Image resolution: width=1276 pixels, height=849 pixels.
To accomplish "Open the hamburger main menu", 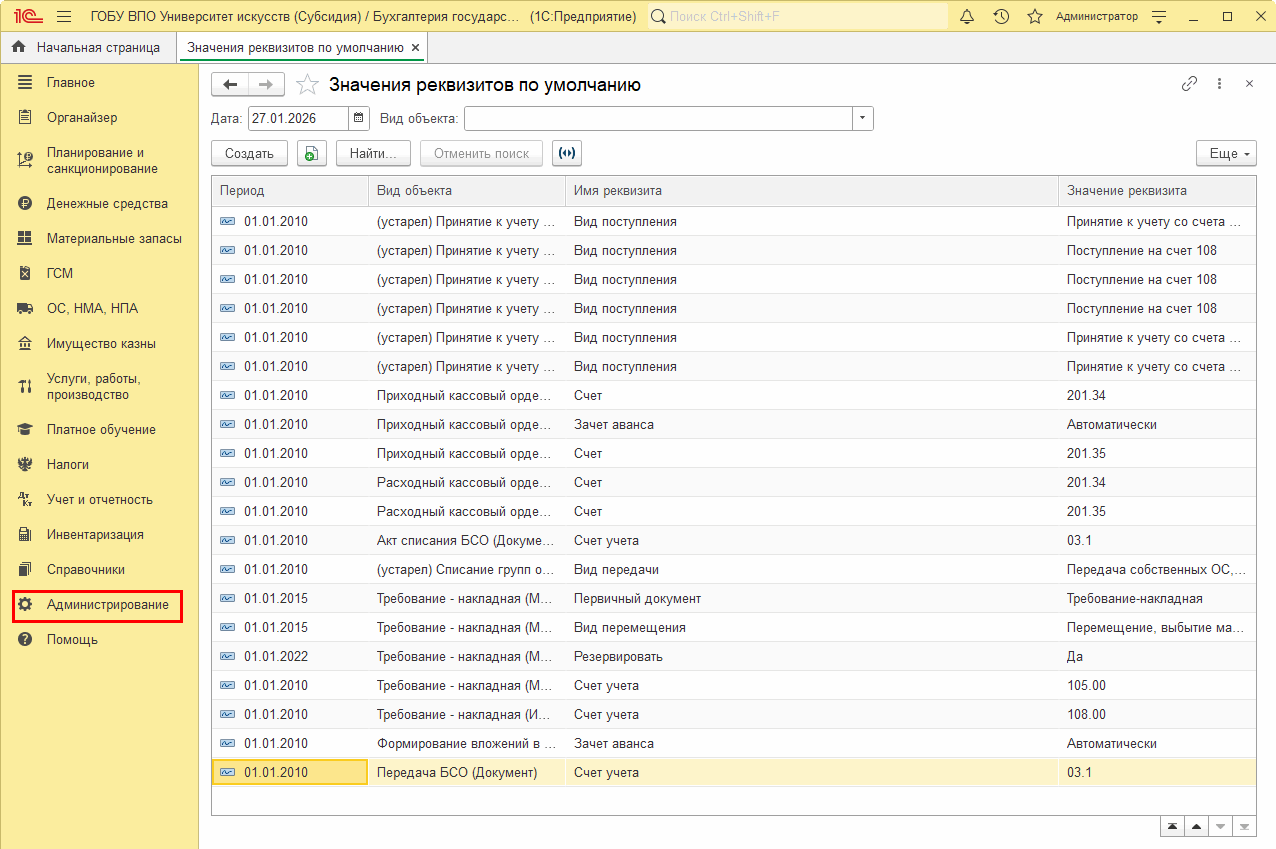I will 64,17.
